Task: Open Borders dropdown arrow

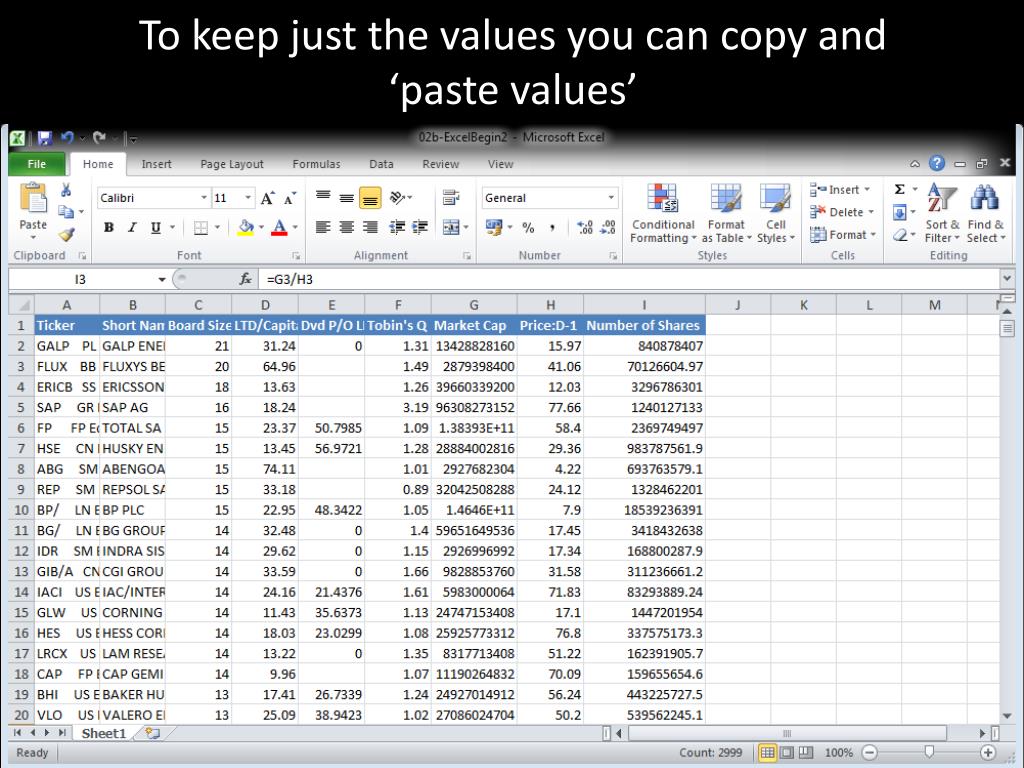Action: 217,227
